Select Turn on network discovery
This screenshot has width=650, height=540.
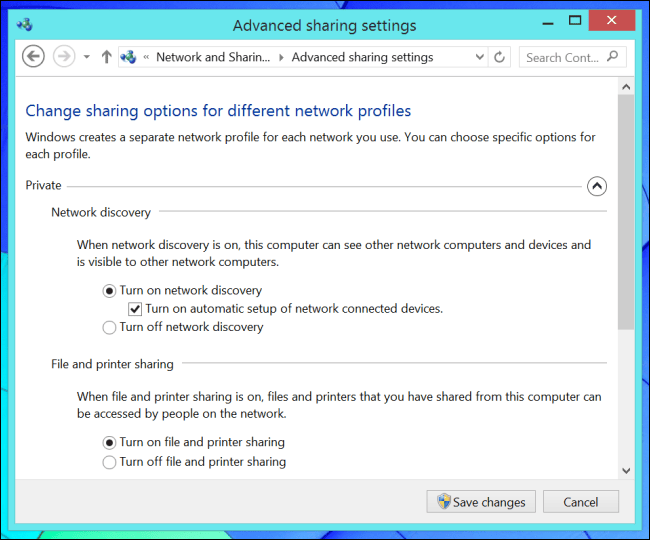[x=110, y=291]
